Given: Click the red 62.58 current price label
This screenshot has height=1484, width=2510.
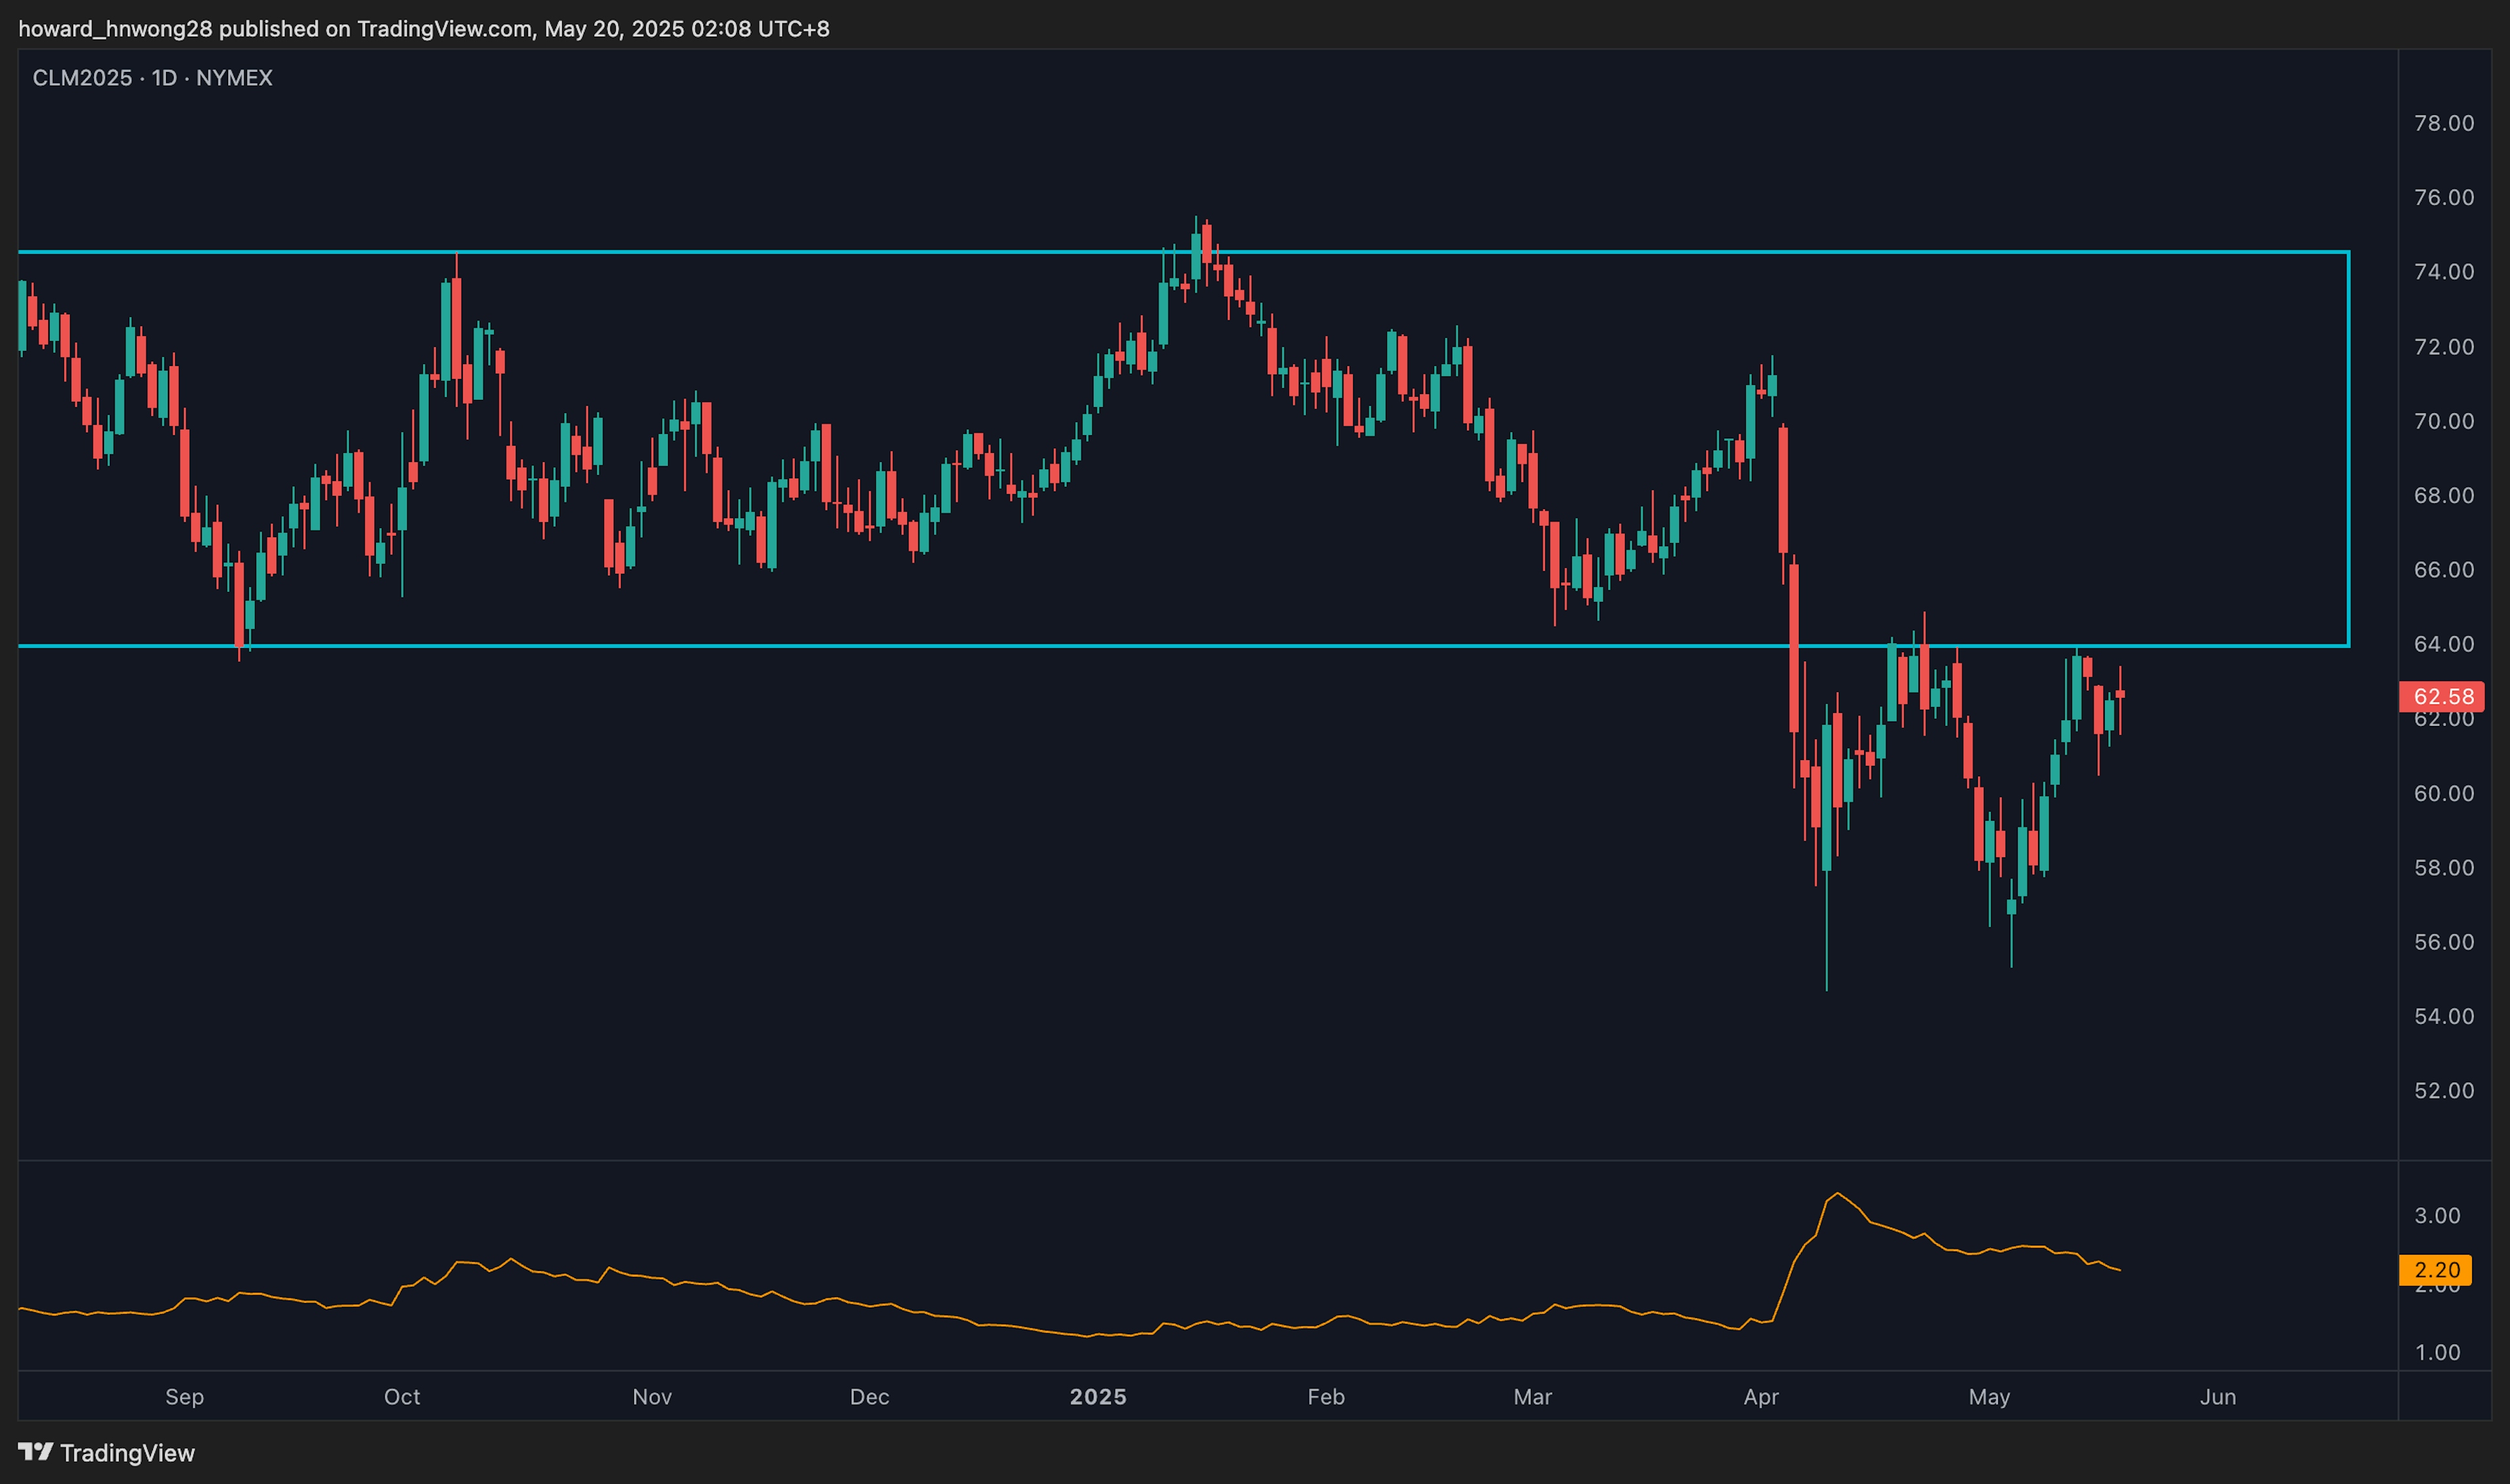Looking at the screenshot, I should 2442,696.
